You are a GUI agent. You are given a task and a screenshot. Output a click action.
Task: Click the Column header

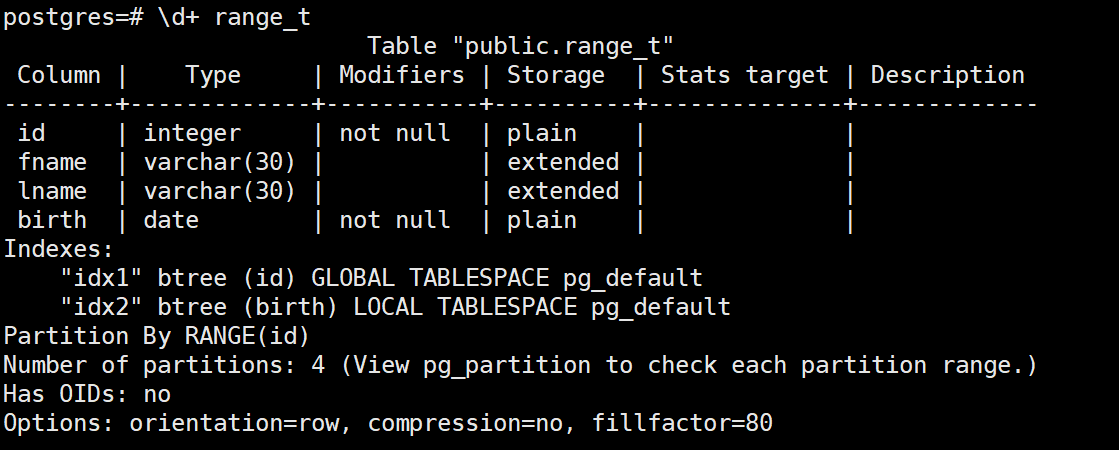59,75
